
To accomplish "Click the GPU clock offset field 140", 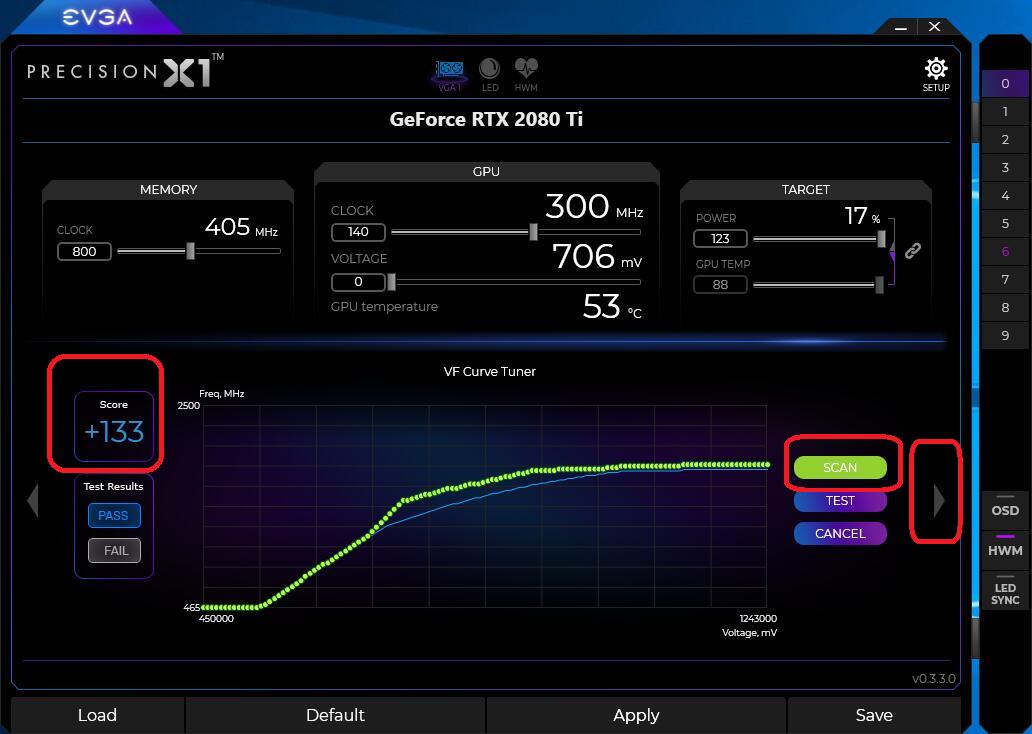I will 358,232.
